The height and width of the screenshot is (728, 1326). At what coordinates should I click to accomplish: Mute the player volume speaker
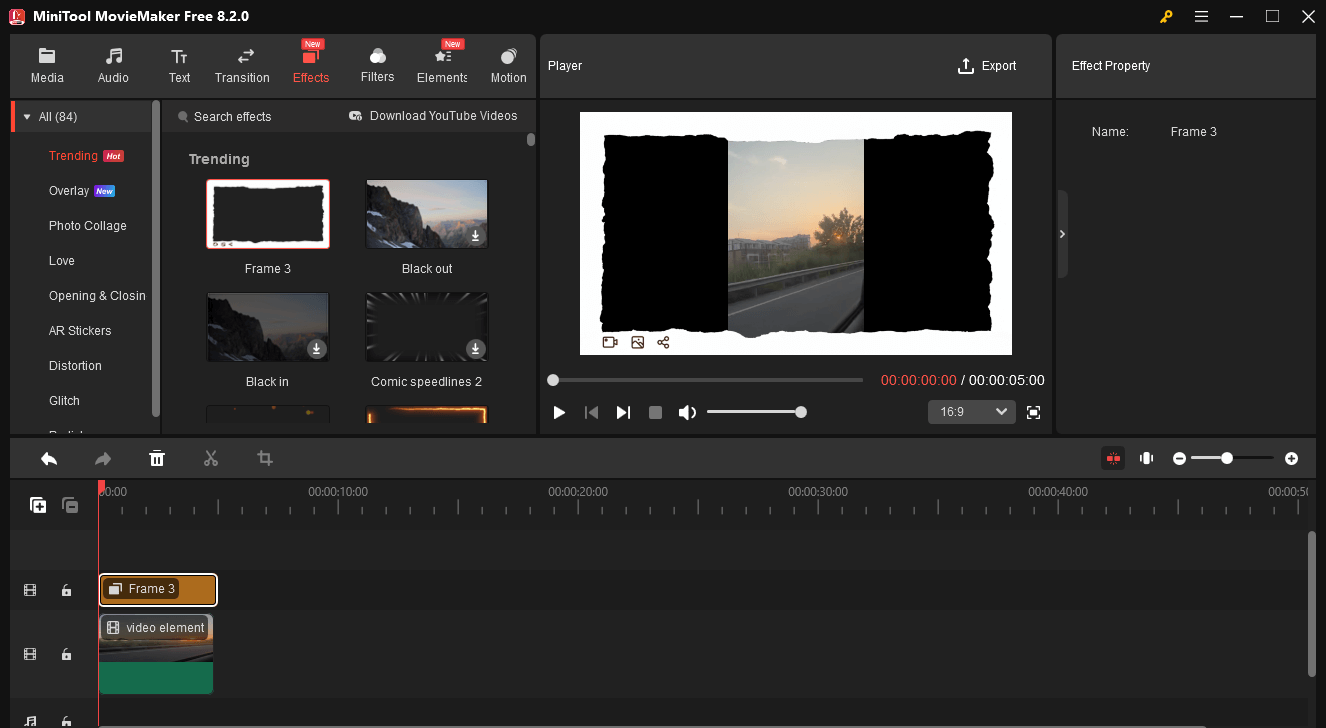tap(687, 412)
